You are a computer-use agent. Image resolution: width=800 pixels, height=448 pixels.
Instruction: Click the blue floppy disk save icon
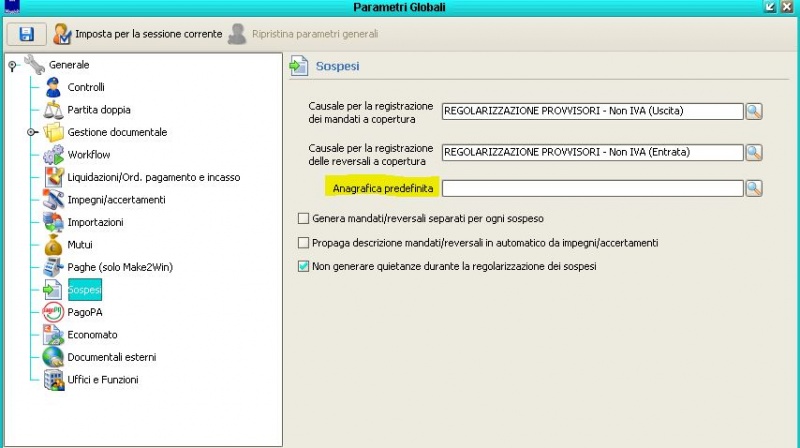(27, 34)
